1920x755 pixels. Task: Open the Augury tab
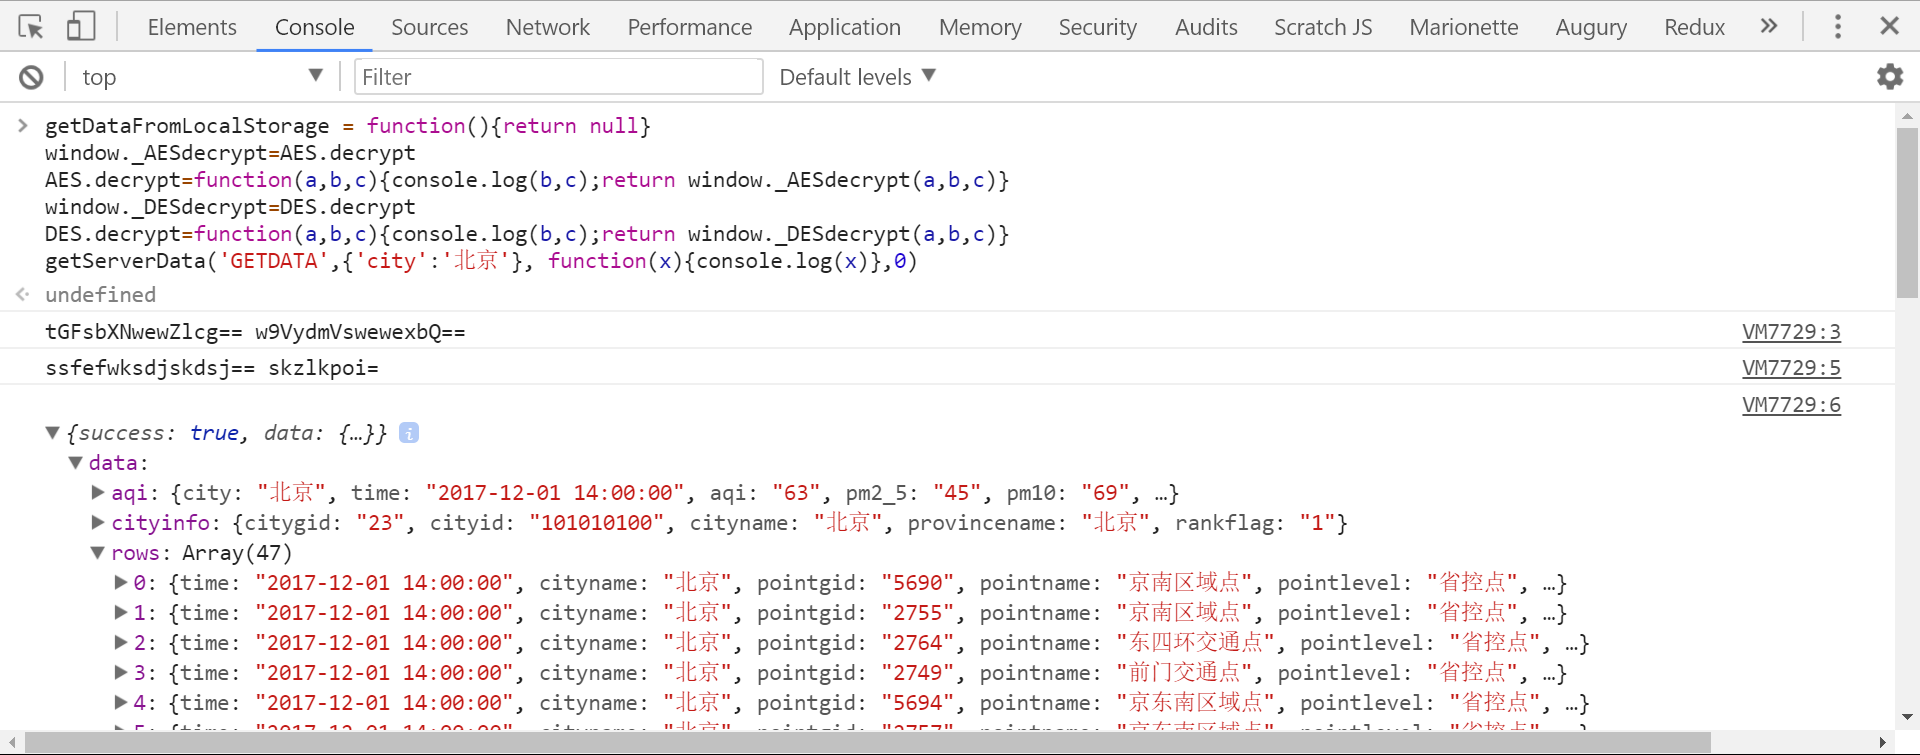(1591, 27)
